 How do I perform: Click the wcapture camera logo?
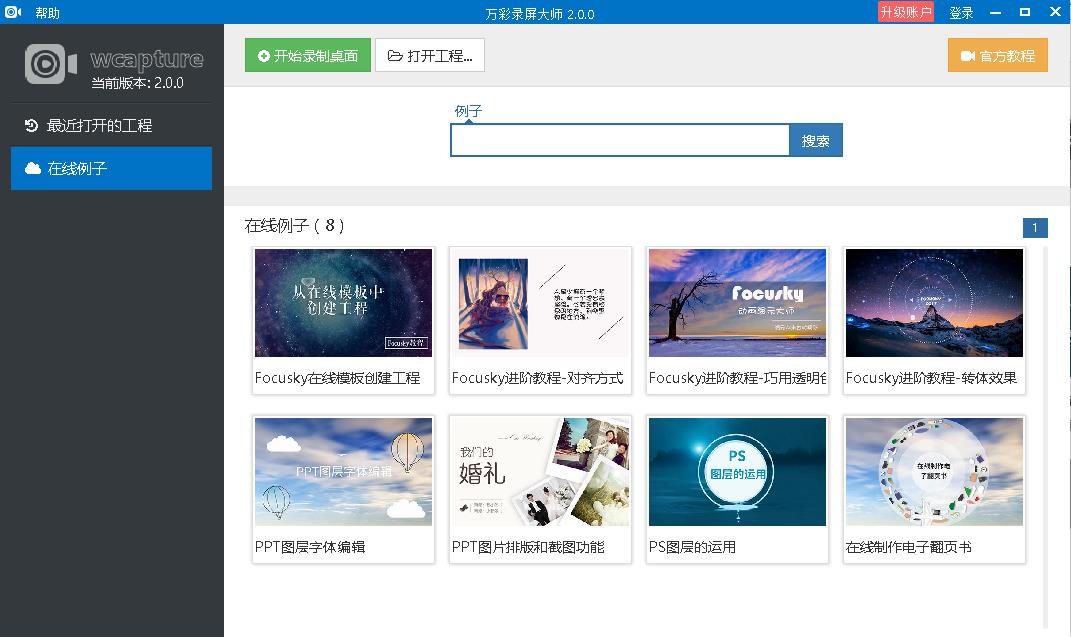pyautogui.click(x=51, y=64)
